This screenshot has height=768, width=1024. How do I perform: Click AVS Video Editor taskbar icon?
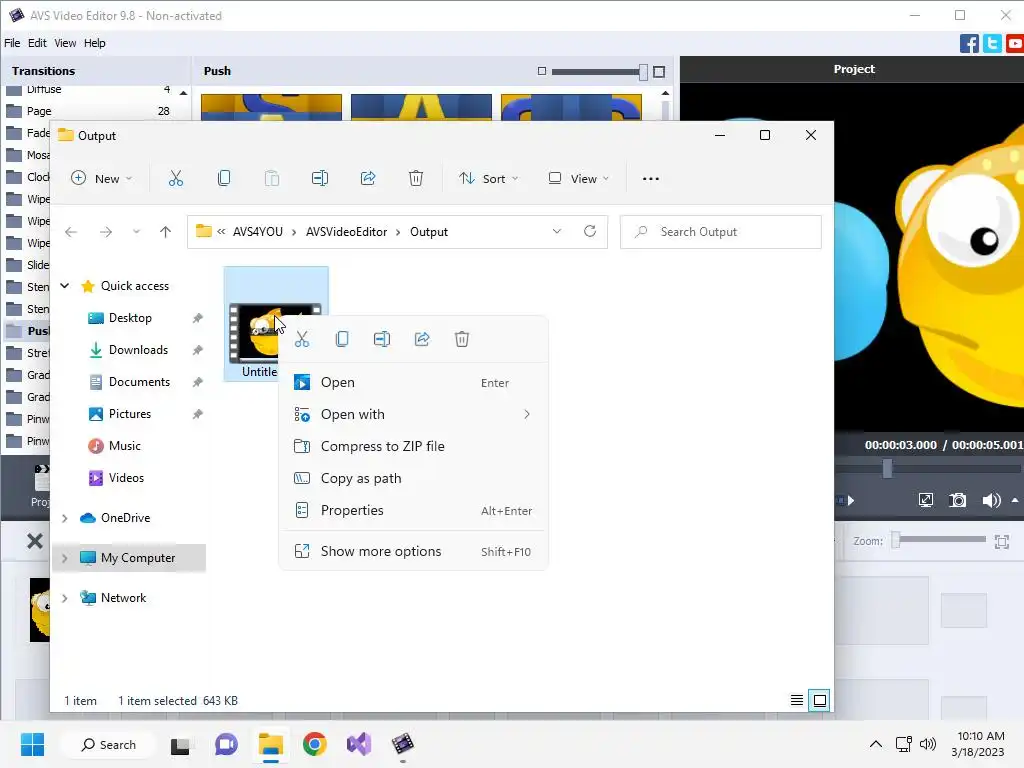402,744
